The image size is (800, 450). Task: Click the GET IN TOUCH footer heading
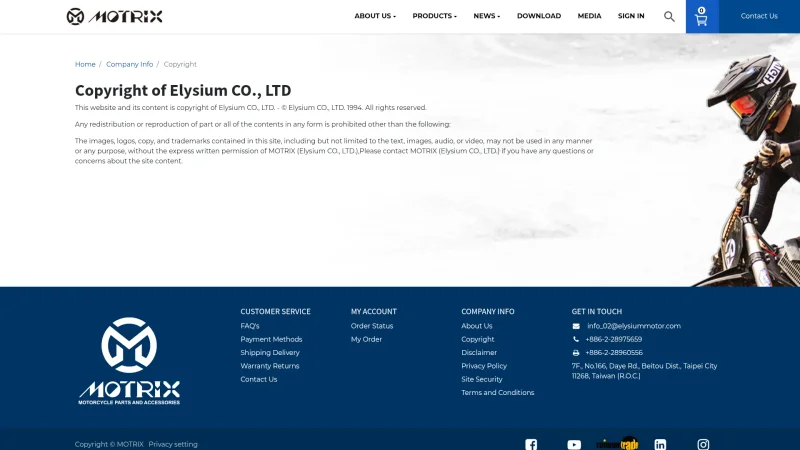(596, 311)
